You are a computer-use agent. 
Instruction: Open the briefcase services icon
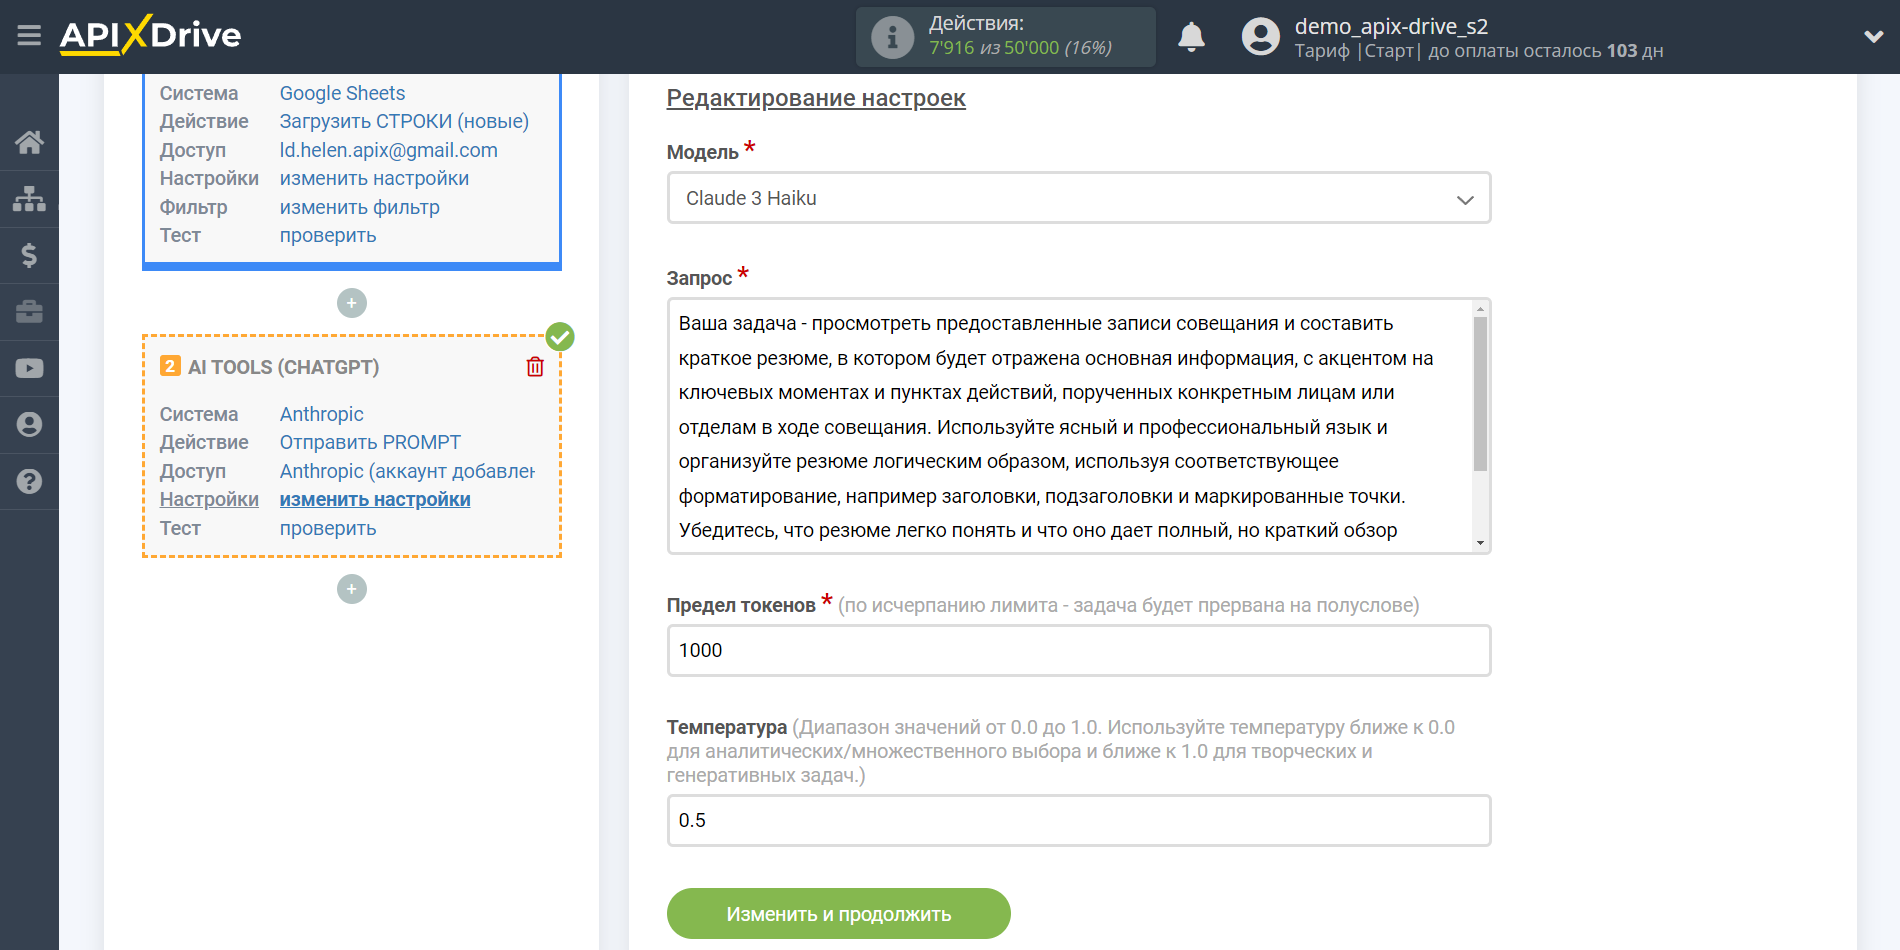[x=29, y=312]
